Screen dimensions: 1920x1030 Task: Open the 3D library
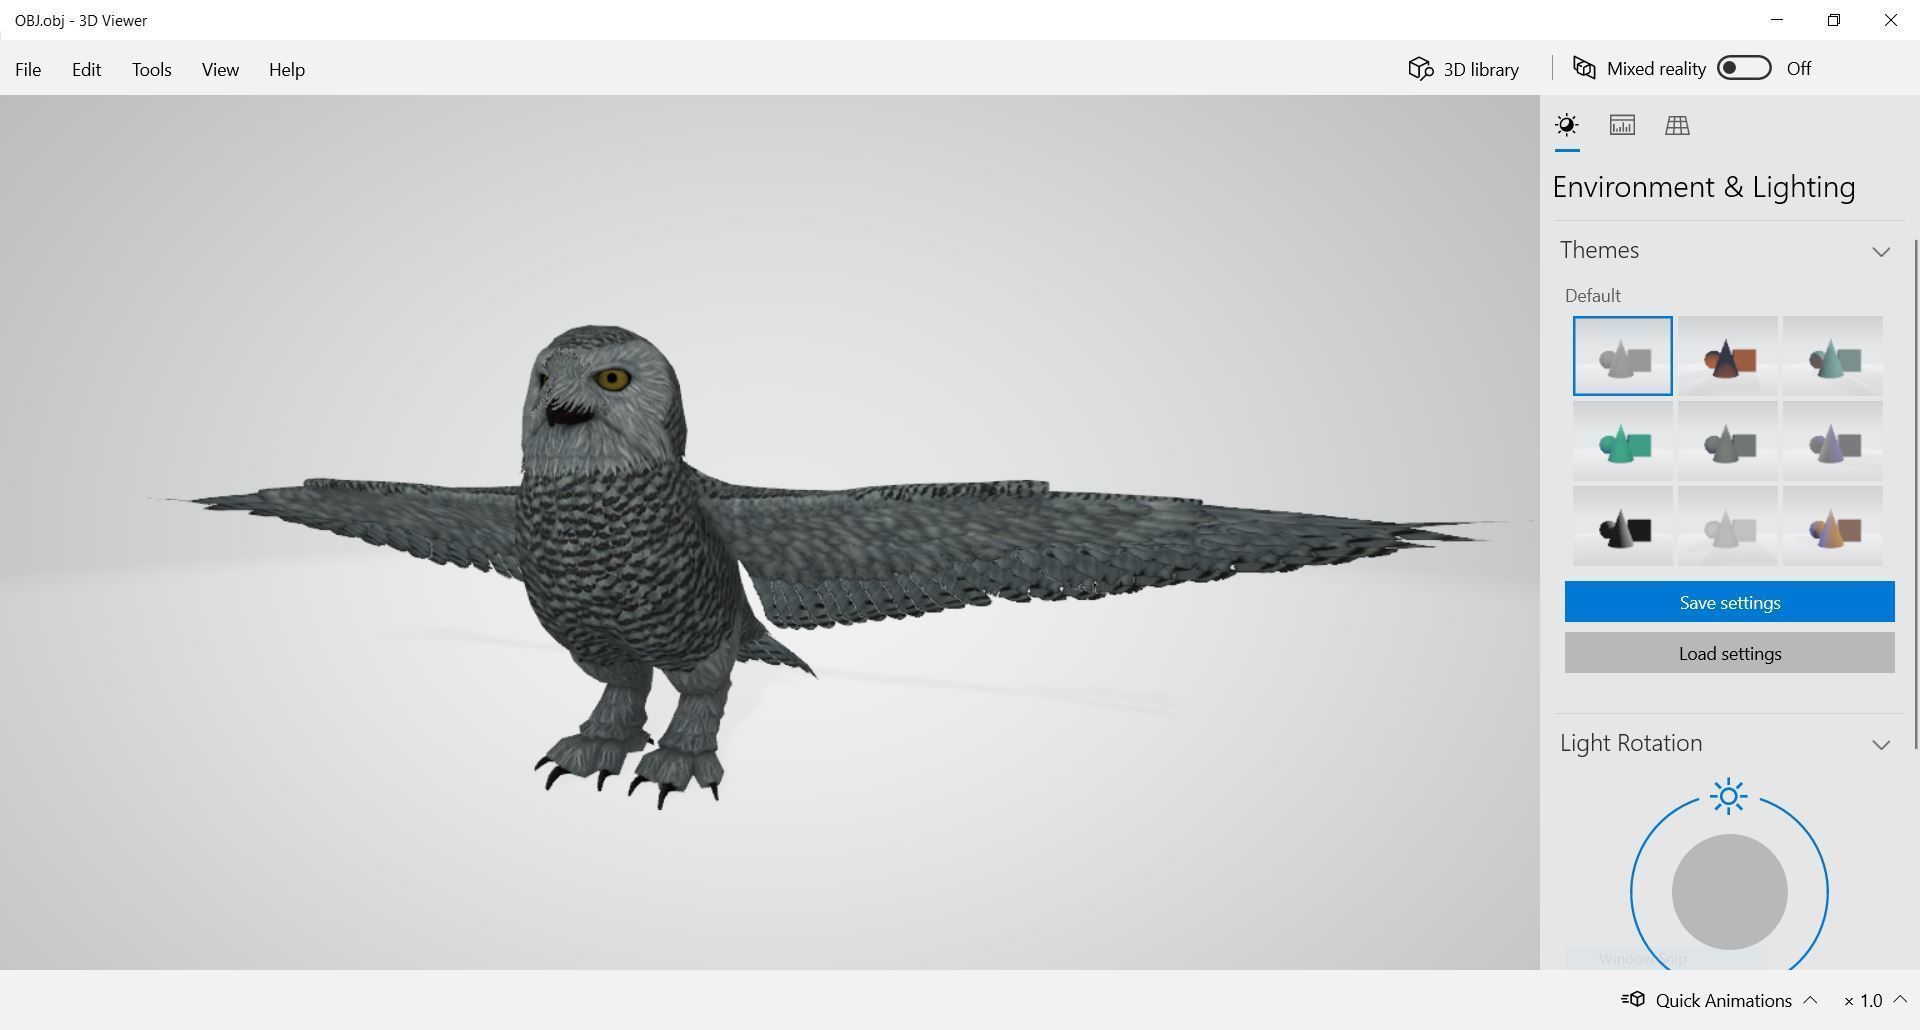click(1464, 68)
